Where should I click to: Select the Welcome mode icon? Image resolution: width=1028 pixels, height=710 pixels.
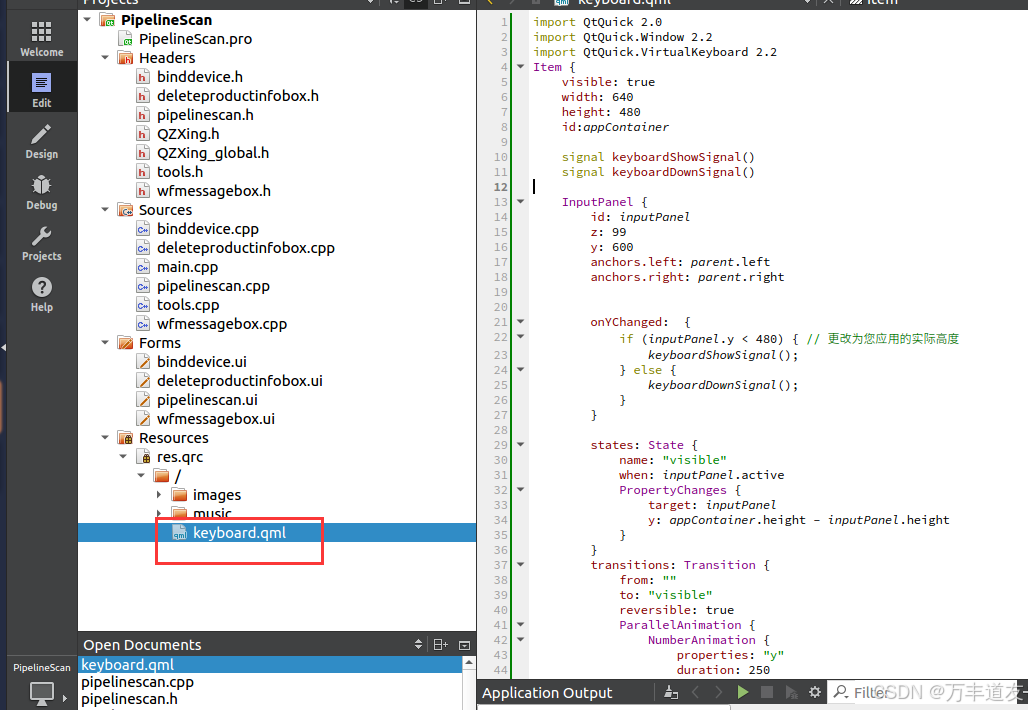(41, 36)
